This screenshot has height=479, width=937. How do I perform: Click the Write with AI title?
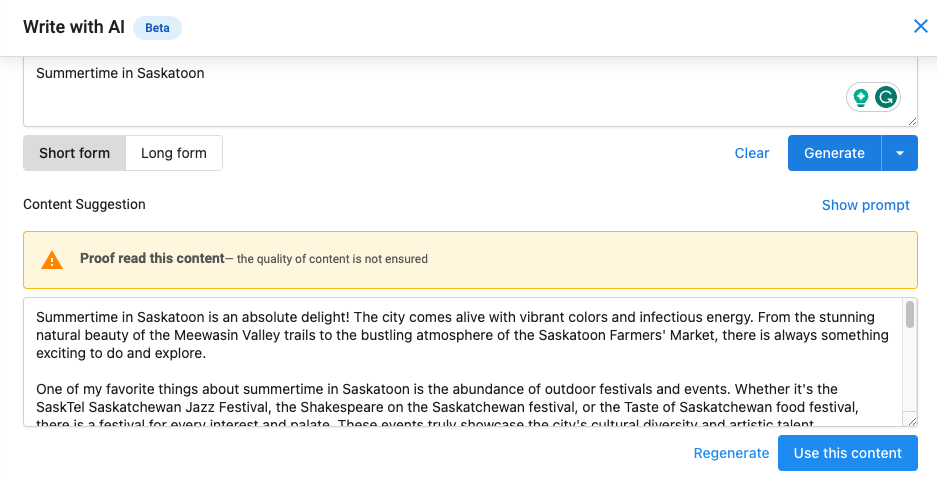[74, 27]
